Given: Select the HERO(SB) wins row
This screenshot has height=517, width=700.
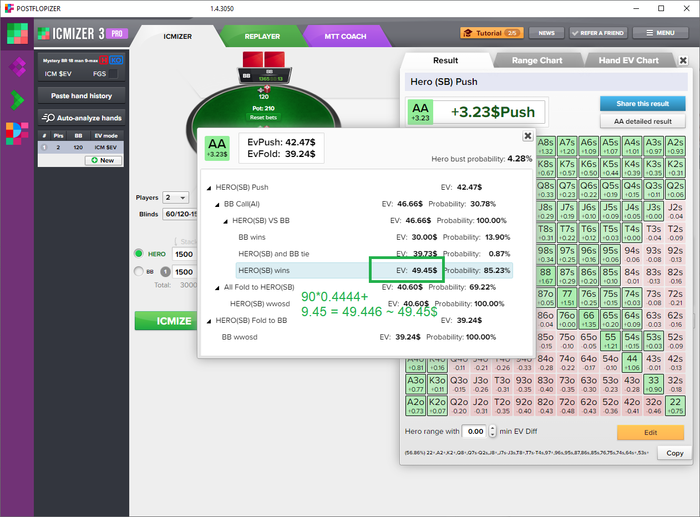Looking at the screenshot, I should (x=374, y=271).
